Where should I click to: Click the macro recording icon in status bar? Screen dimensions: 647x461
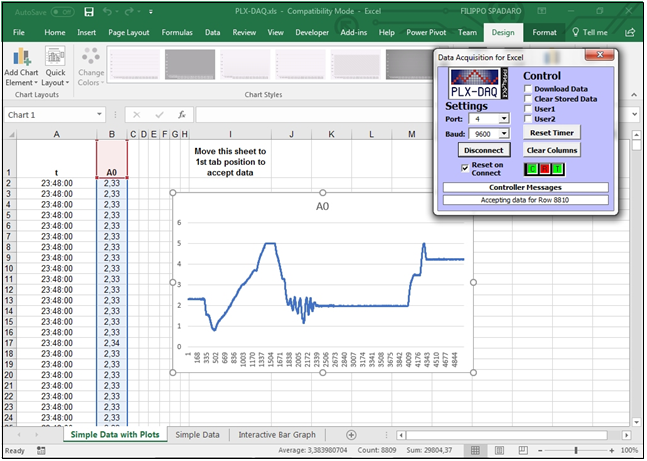(41, 450)
